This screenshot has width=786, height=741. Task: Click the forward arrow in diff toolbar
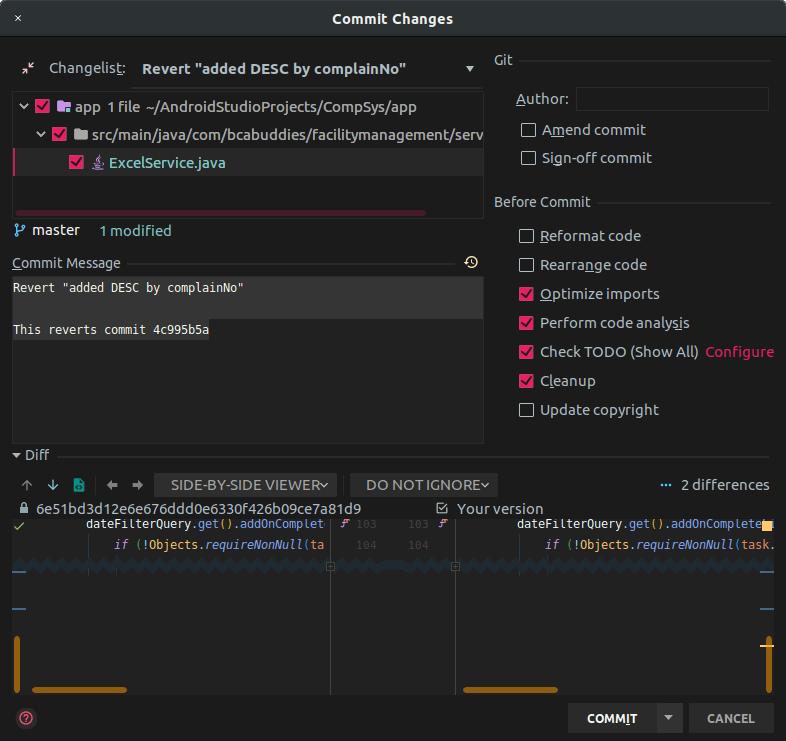[x=137, y=485]
